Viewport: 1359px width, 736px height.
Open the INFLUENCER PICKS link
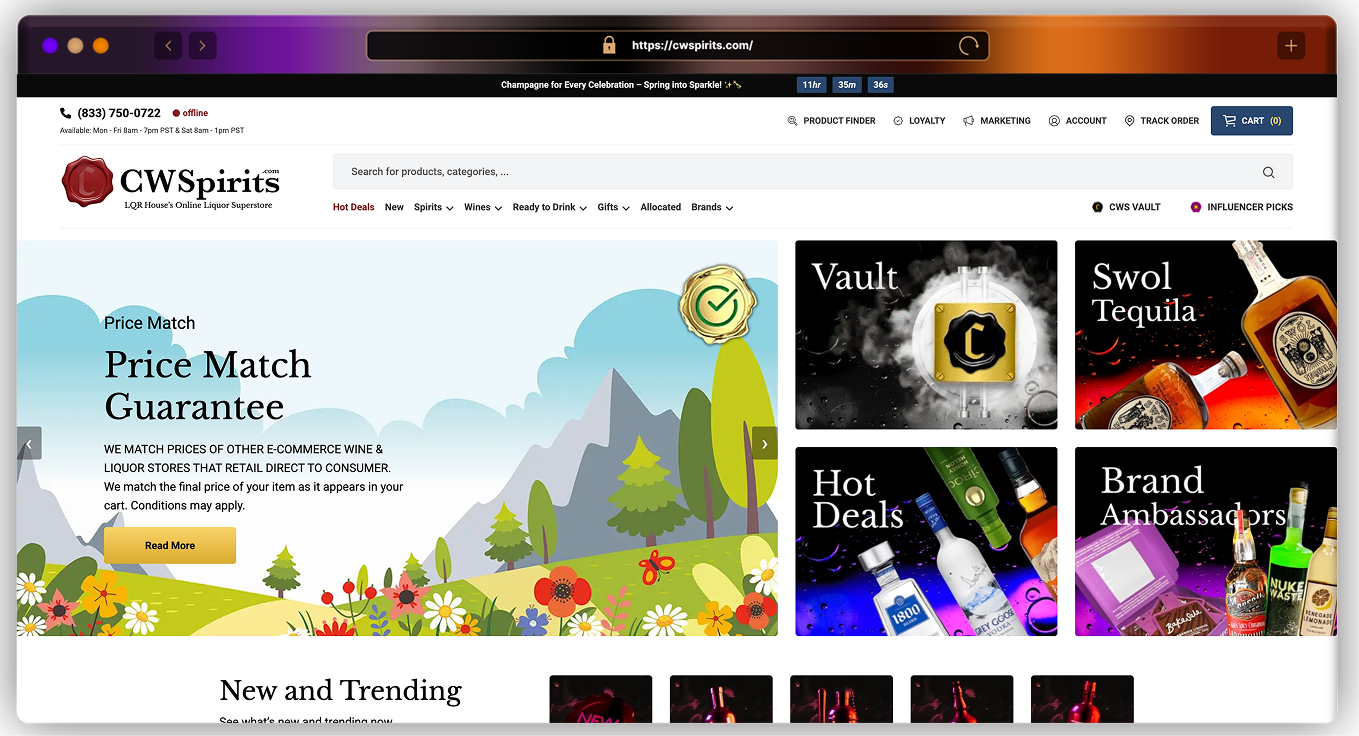click(x=1241, y=207)
